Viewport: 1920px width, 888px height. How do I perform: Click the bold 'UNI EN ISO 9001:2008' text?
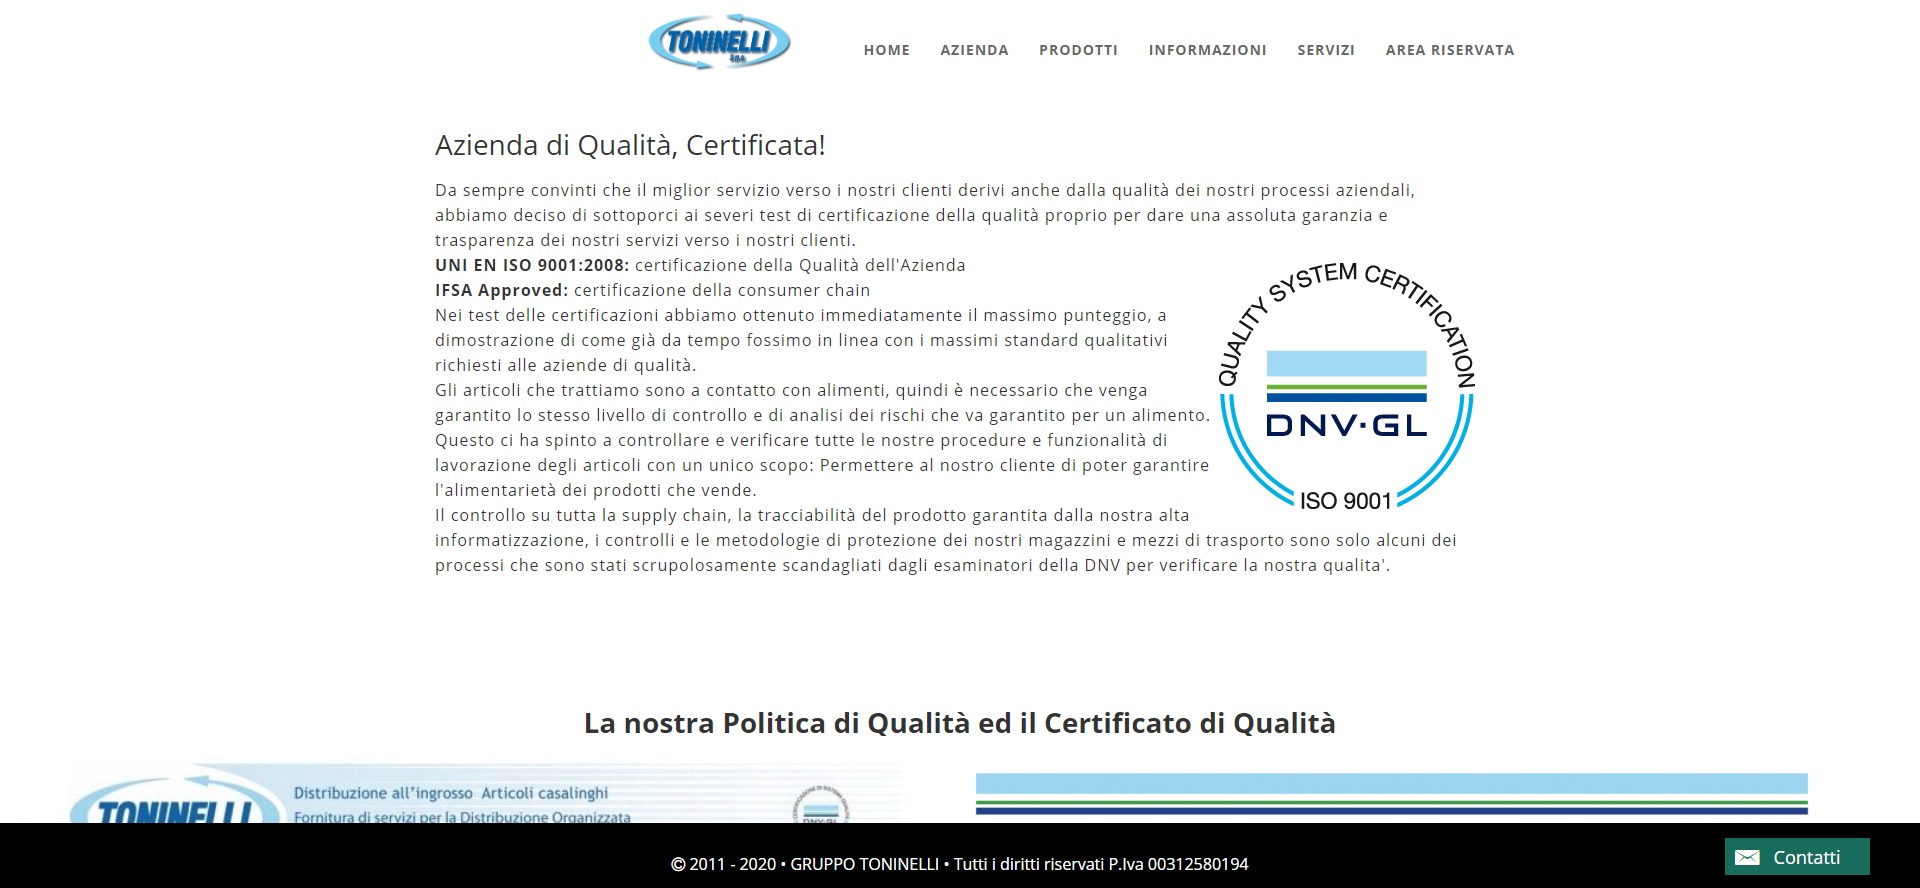coord(532,265)
